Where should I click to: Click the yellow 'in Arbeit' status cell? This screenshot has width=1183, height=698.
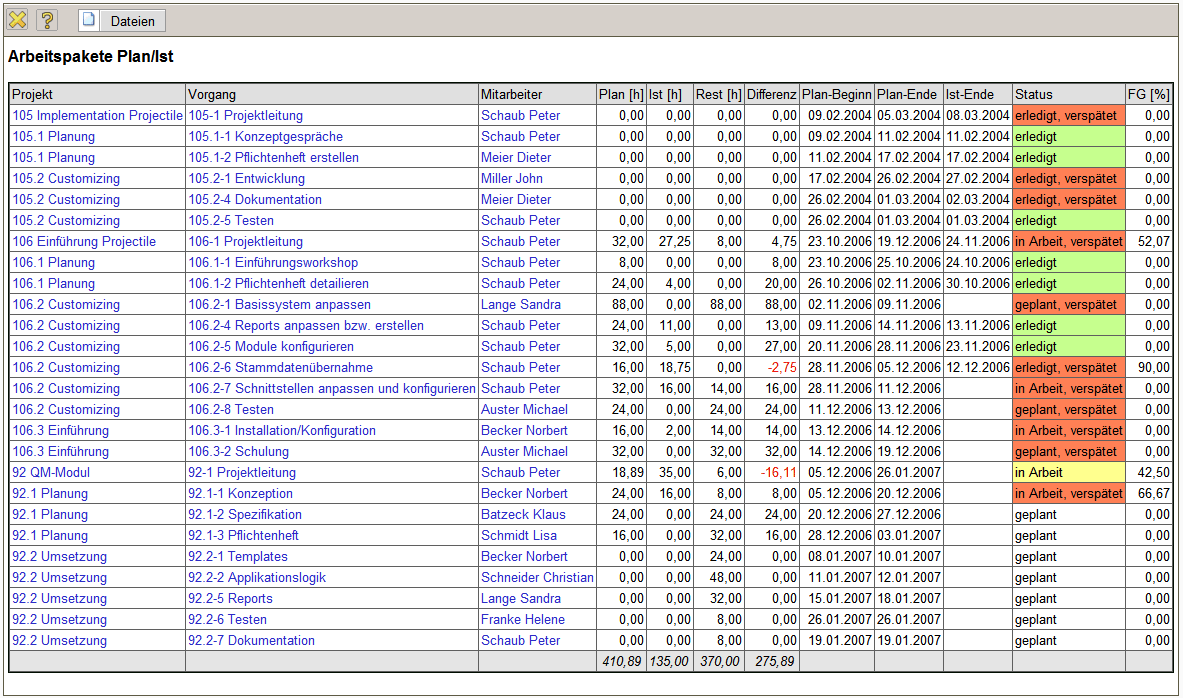coord(1068,473)
